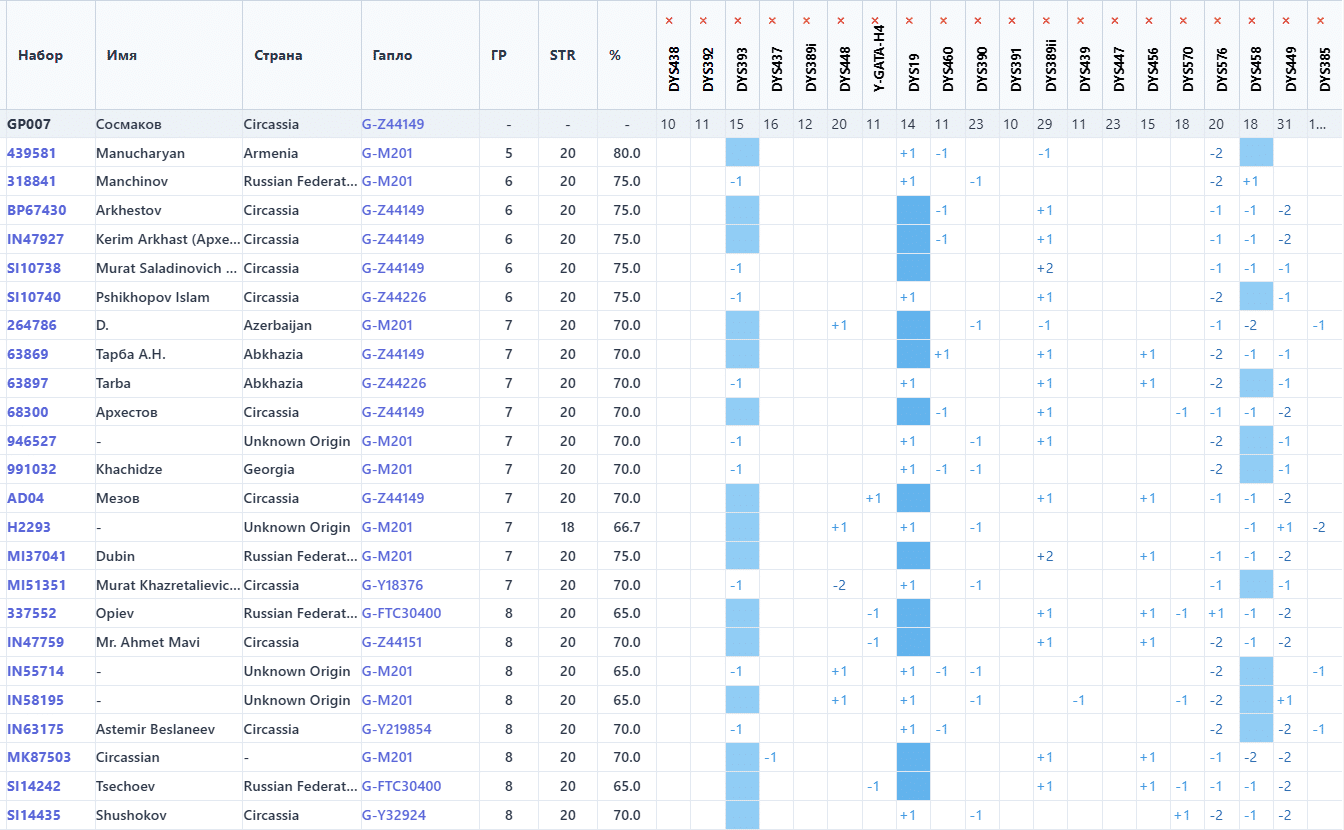Open the SI14435 kit link for Shushokov
This screenshot has width=1344, height=830.
34,815
